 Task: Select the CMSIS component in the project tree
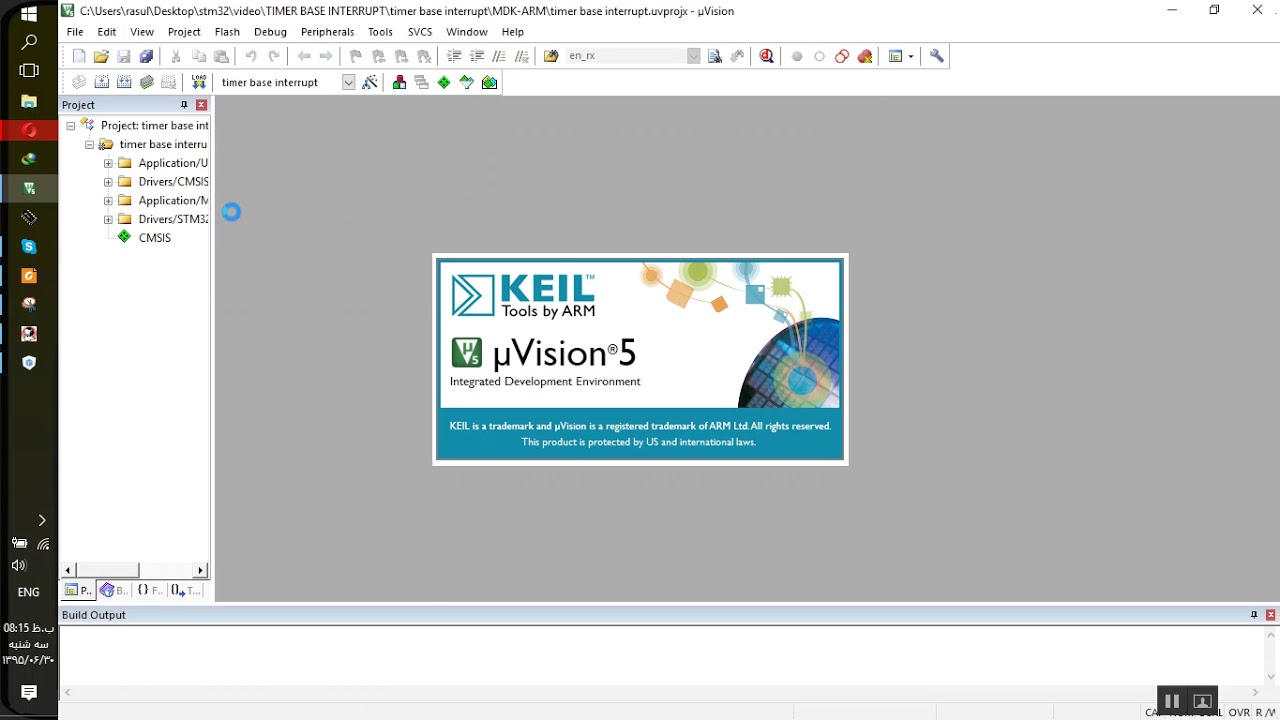point(155,238)
